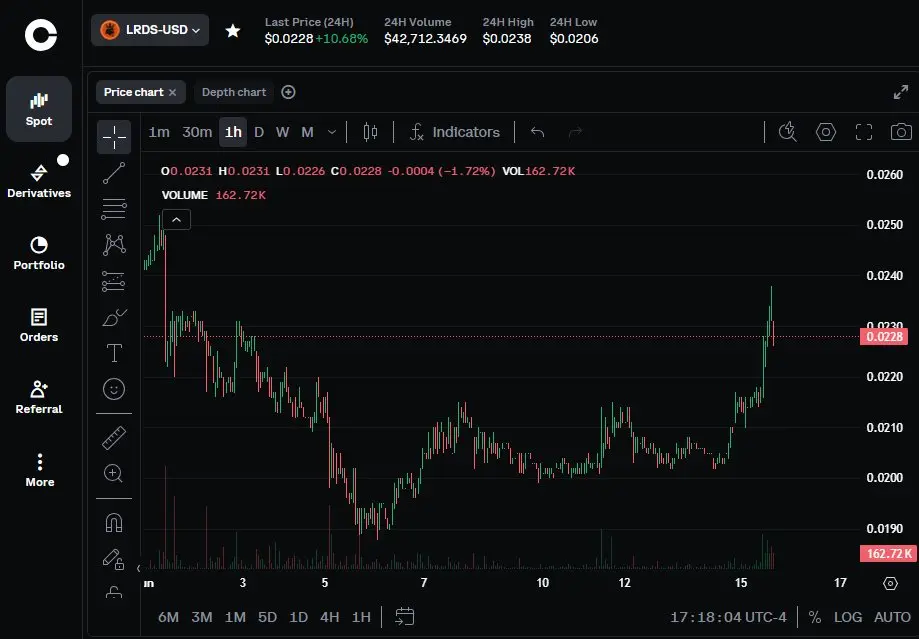
Task: Set chart interval to 1h
Action: 233,132
